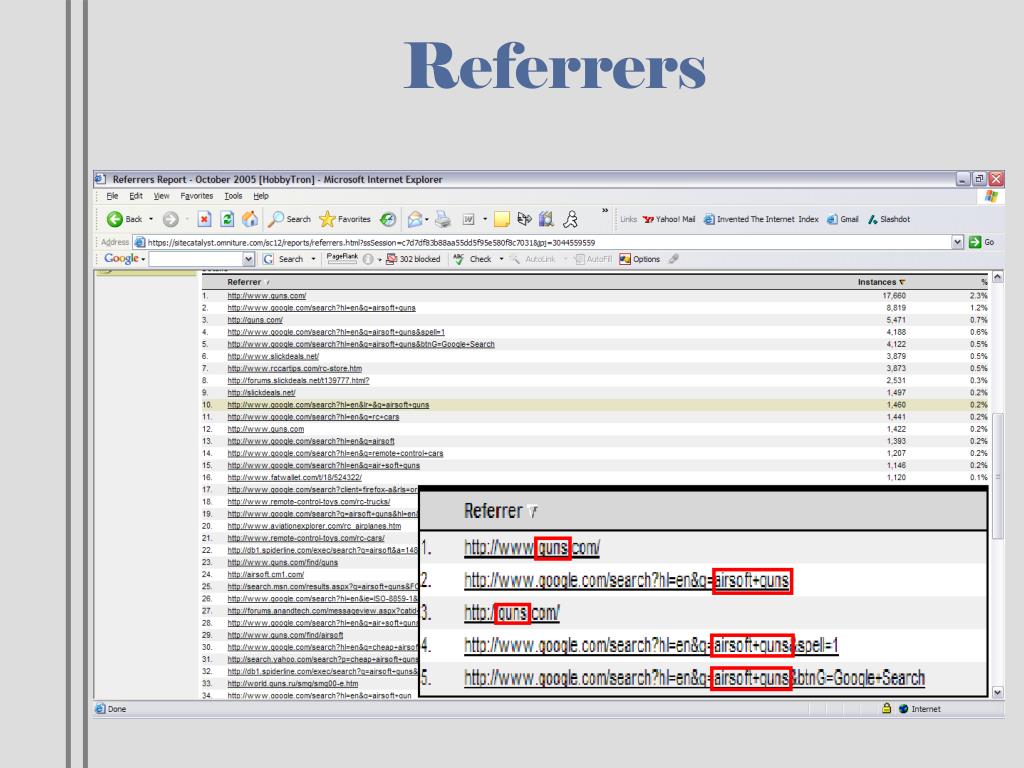Stop page loading with red X icon

pyautogui.click(x=204, y=219)
